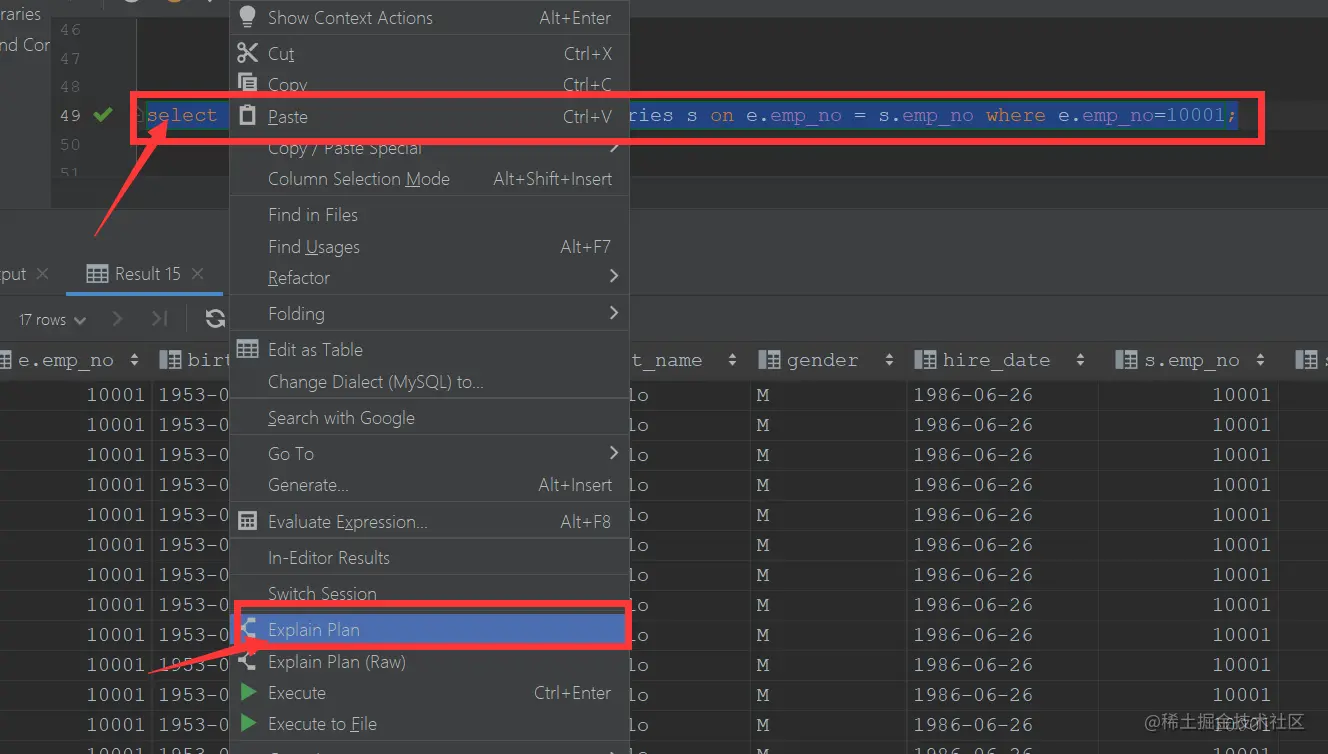Click 10001 in first row e.emp_no cell
This screenshot has height=754, width=1328.
click(115, 394)
